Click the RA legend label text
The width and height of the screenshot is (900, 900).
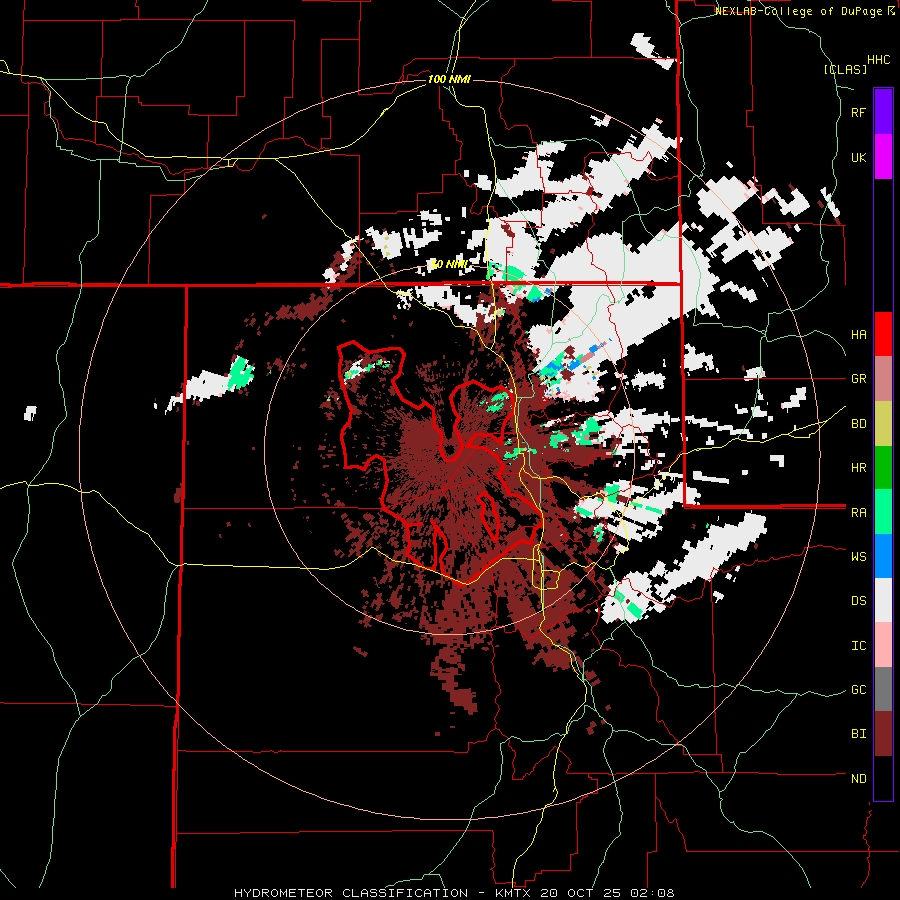[859, 513]
